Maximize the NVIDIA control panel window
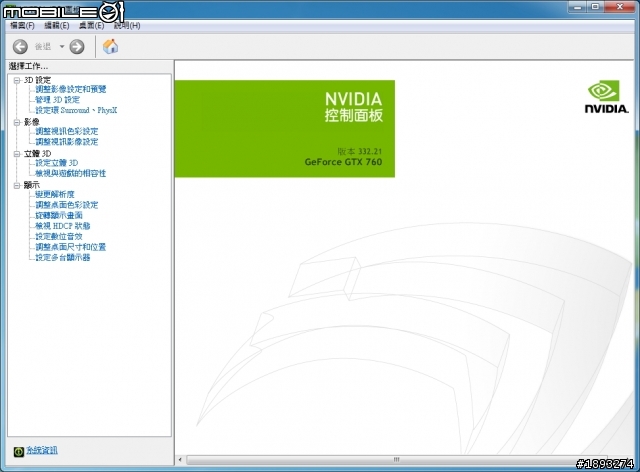 [x=596, y=7]
